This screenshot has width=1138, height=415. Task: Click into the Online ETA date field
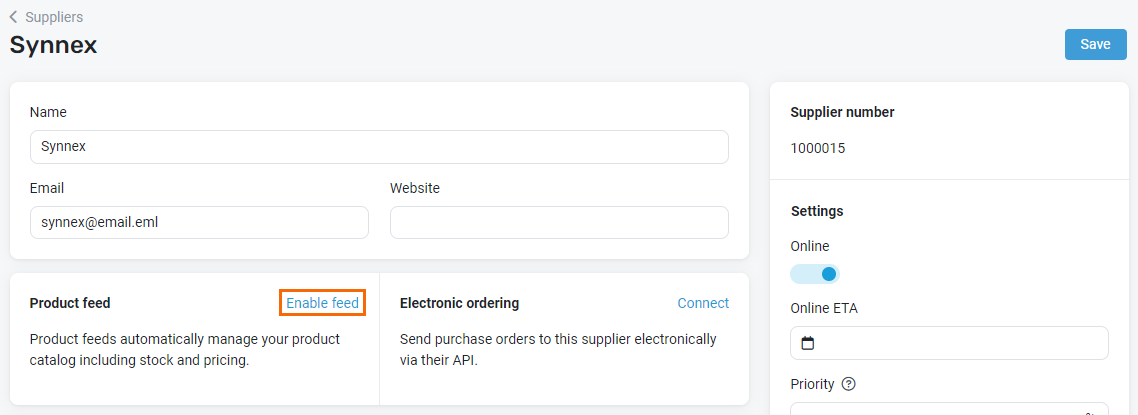[949, 343]
